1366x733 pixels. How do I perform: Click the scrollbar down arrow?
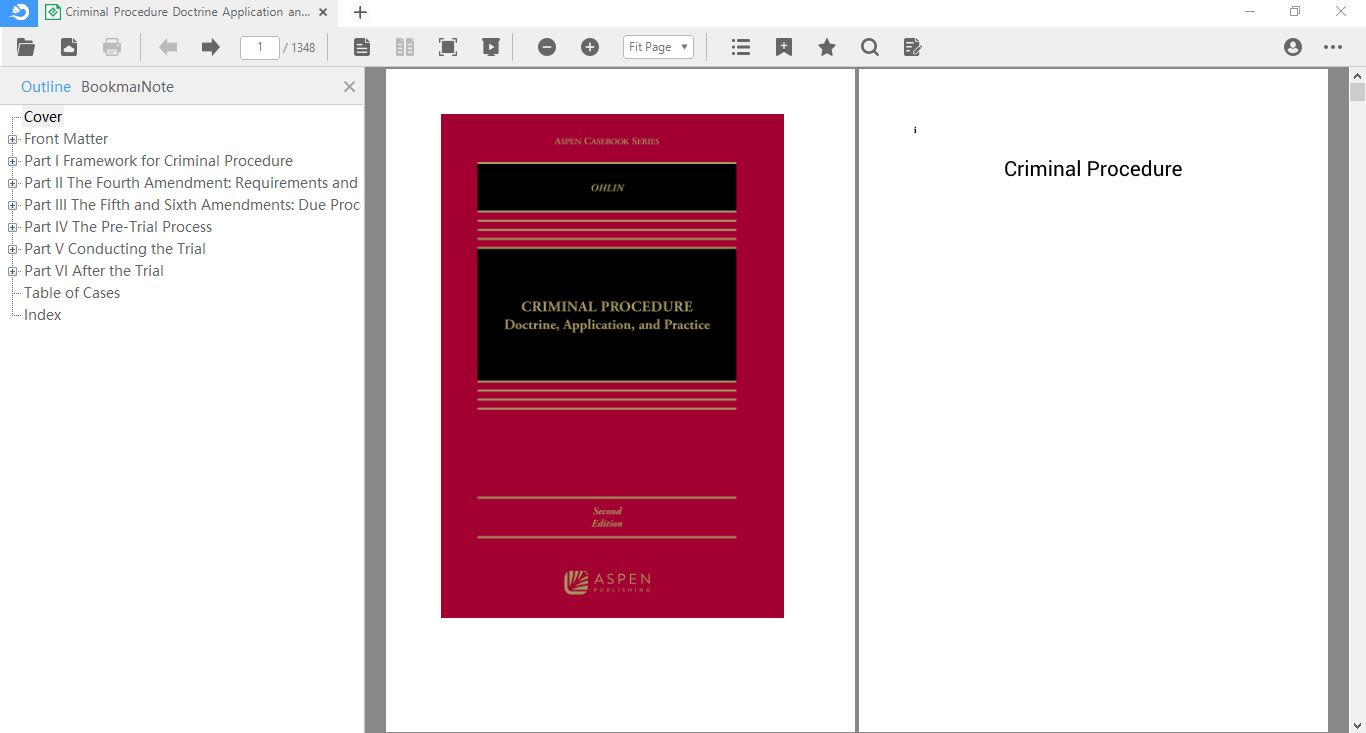[x=1357, y=725]
